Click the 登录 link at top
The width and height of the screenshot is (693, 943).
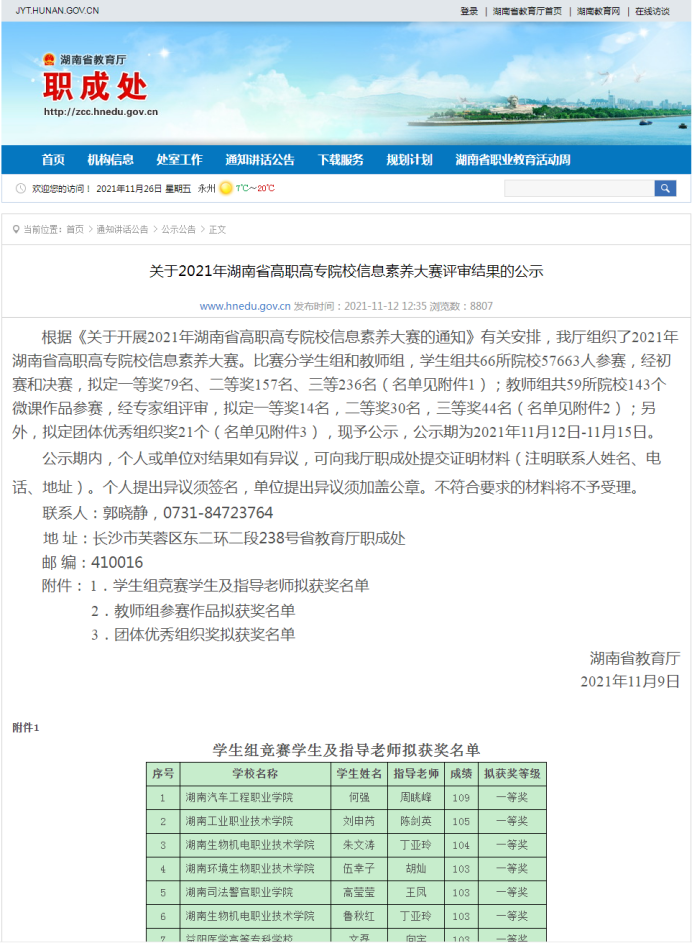click(x=469, y=11)
